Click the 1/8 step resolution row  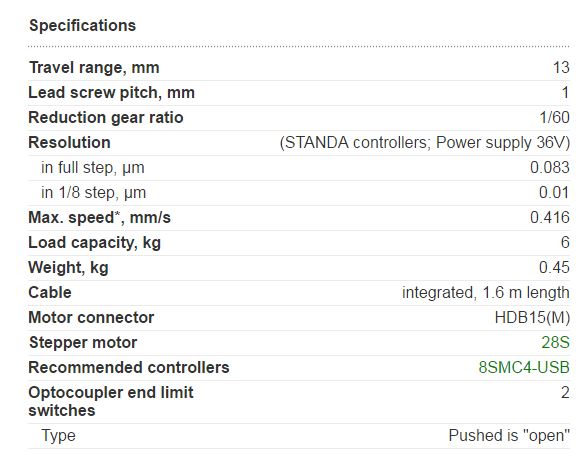coord(299,193)
